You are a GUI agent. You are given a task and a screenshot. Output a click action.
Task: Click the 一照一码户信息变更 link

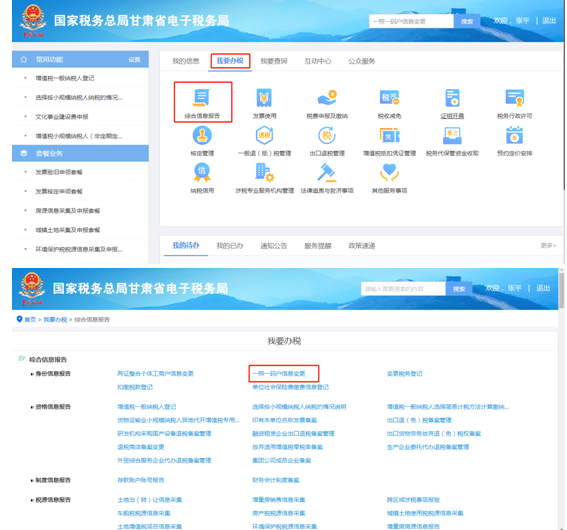279,373
